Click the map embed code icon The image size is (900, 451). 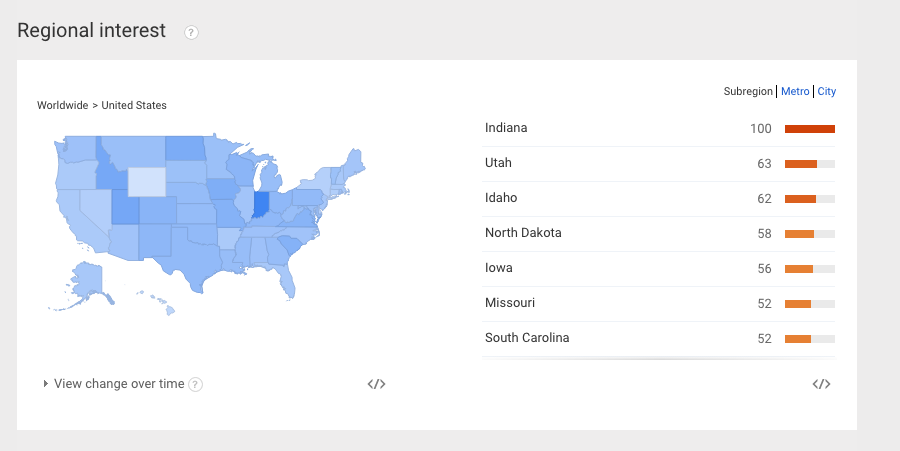377,384
